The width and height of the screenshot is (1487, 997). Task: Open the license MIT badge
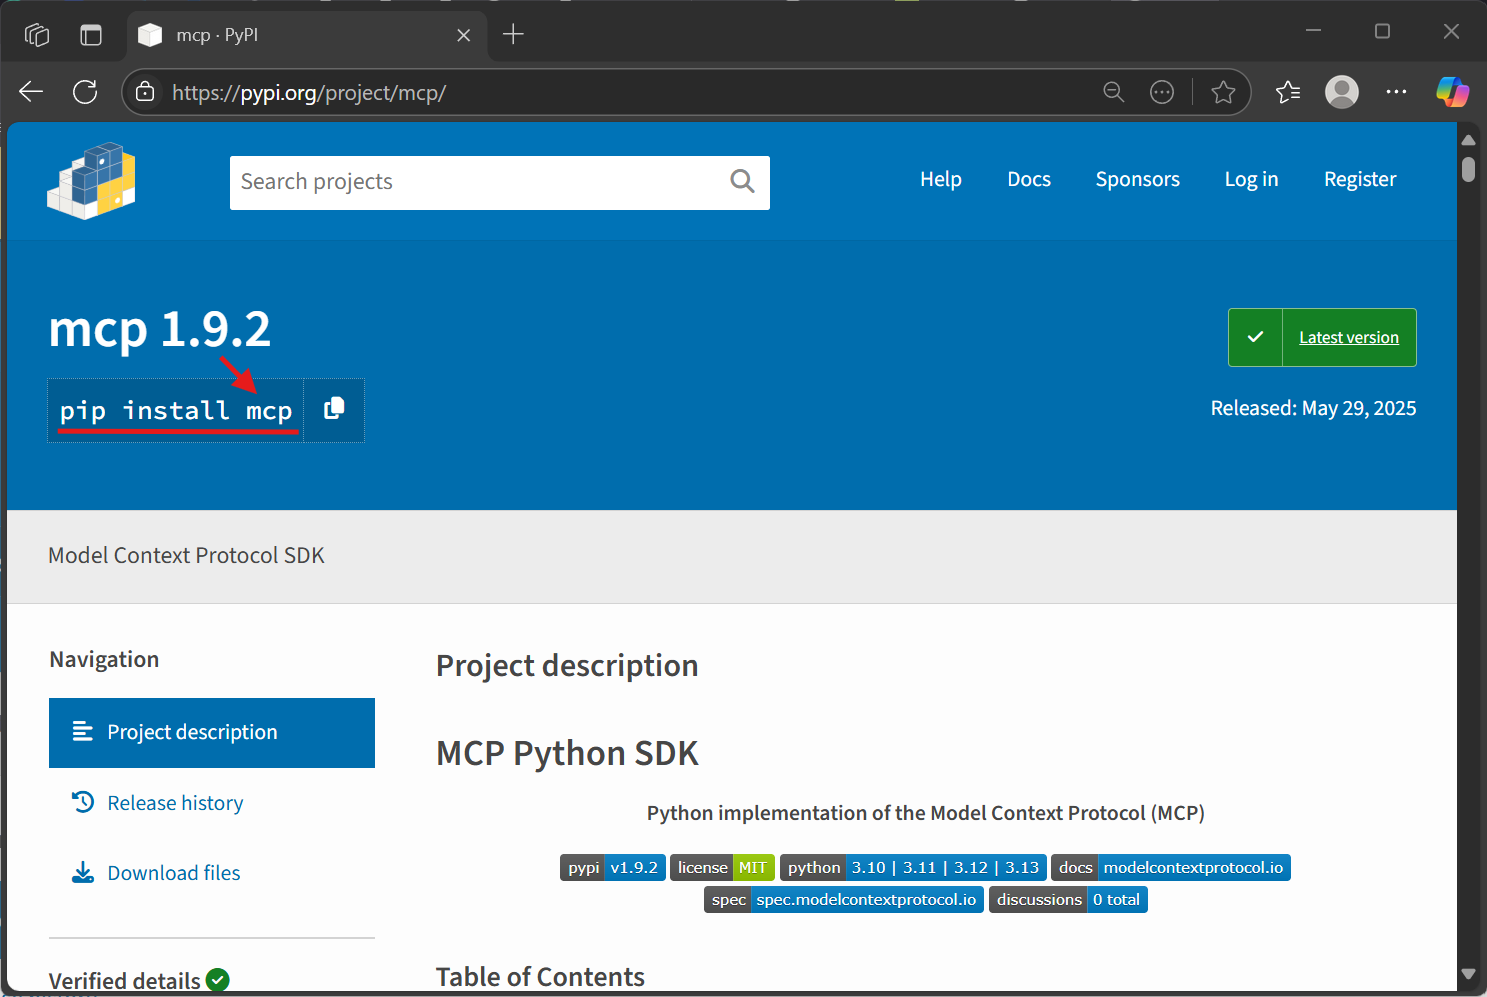(x=722, y=867)
